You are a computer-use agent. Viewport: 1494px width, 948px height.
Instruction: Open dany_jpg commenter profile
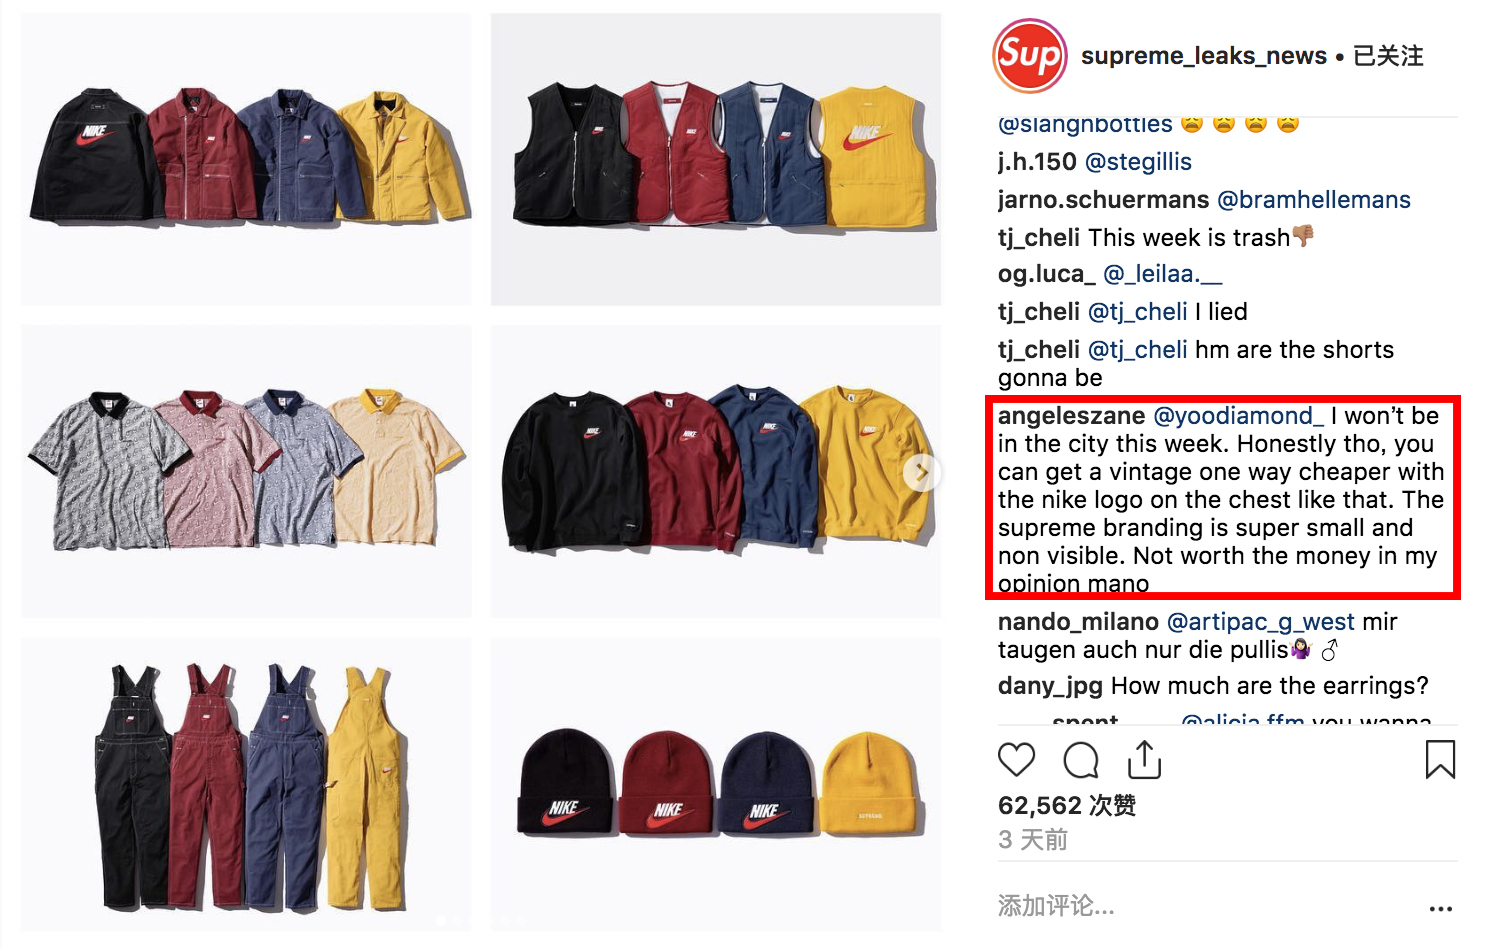(1050, 686)
